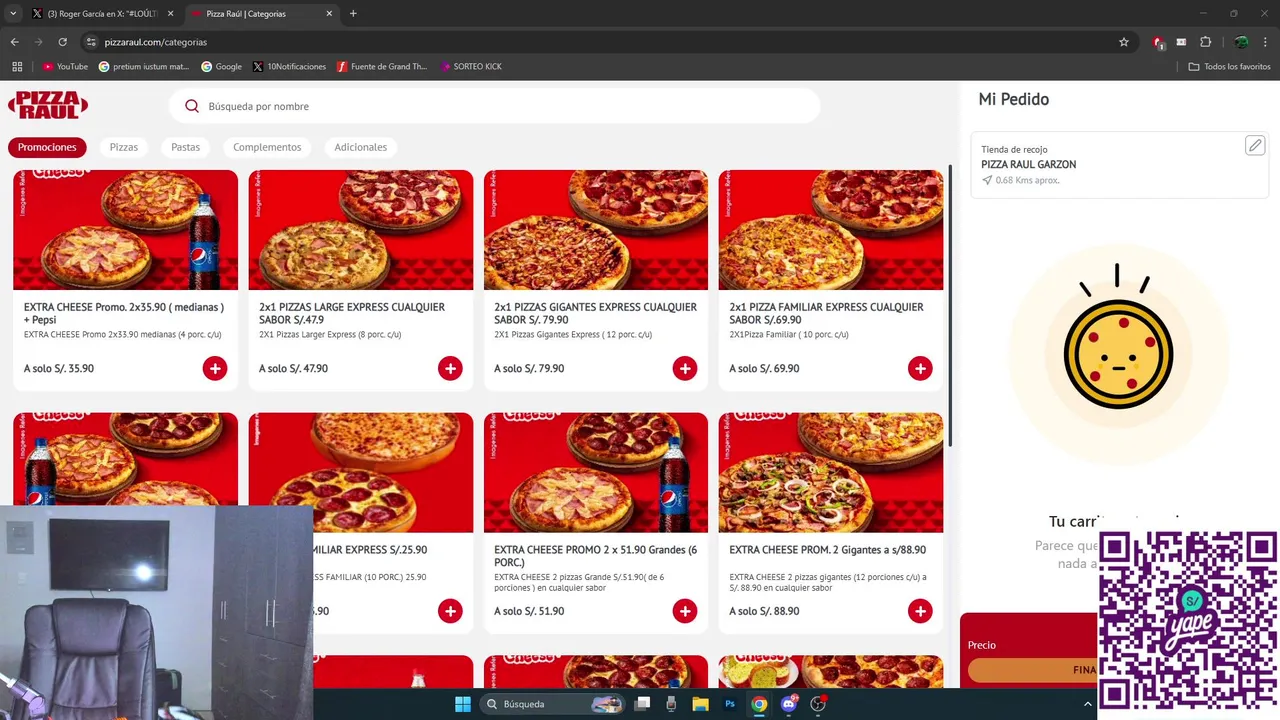Add 2x1 Pizzas Large Express S/.47.9
Screen dimensions: 1280x720
450,368
